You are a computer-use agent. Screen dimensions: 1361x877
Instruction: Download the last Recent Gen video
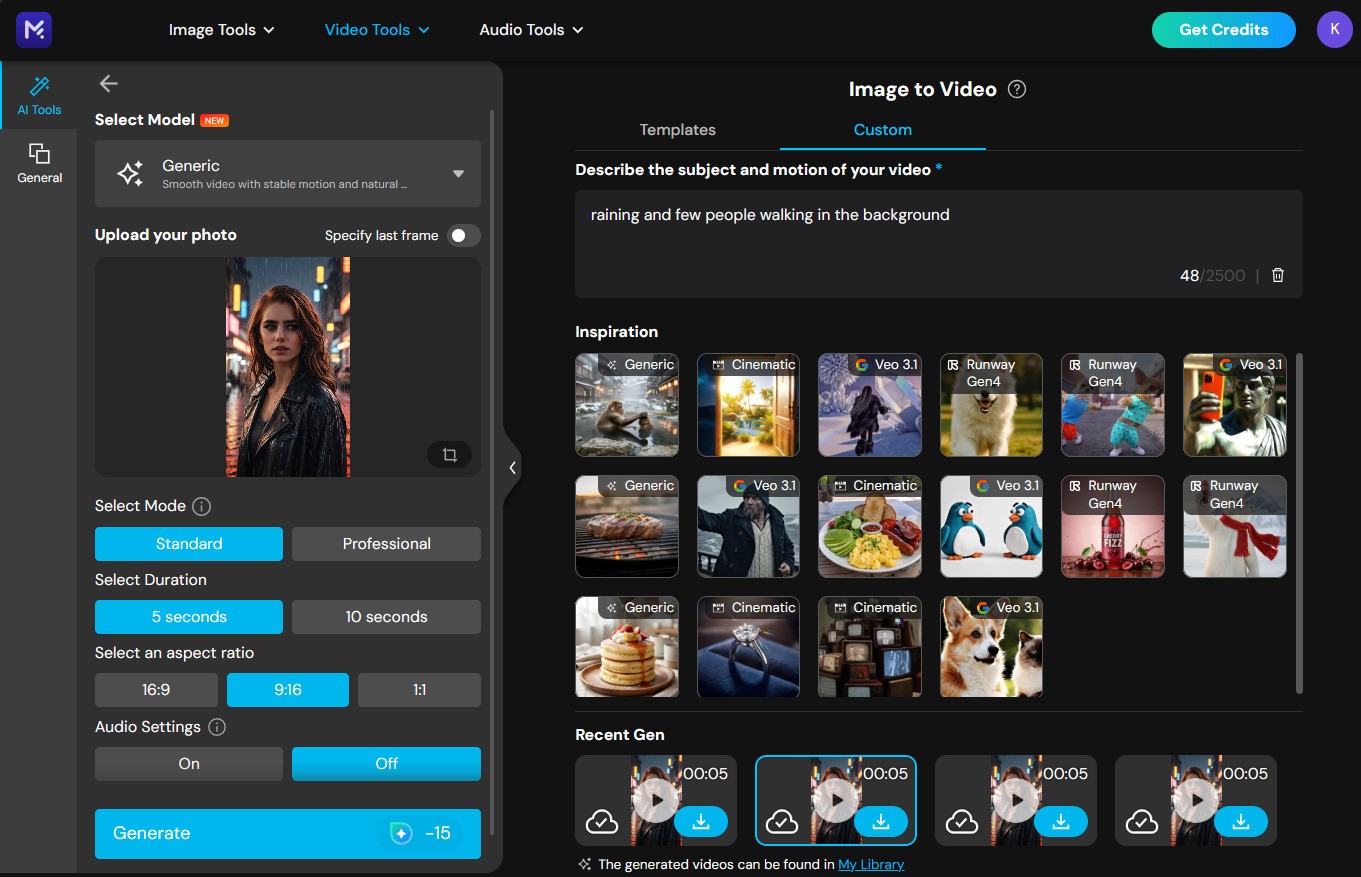1241,821
